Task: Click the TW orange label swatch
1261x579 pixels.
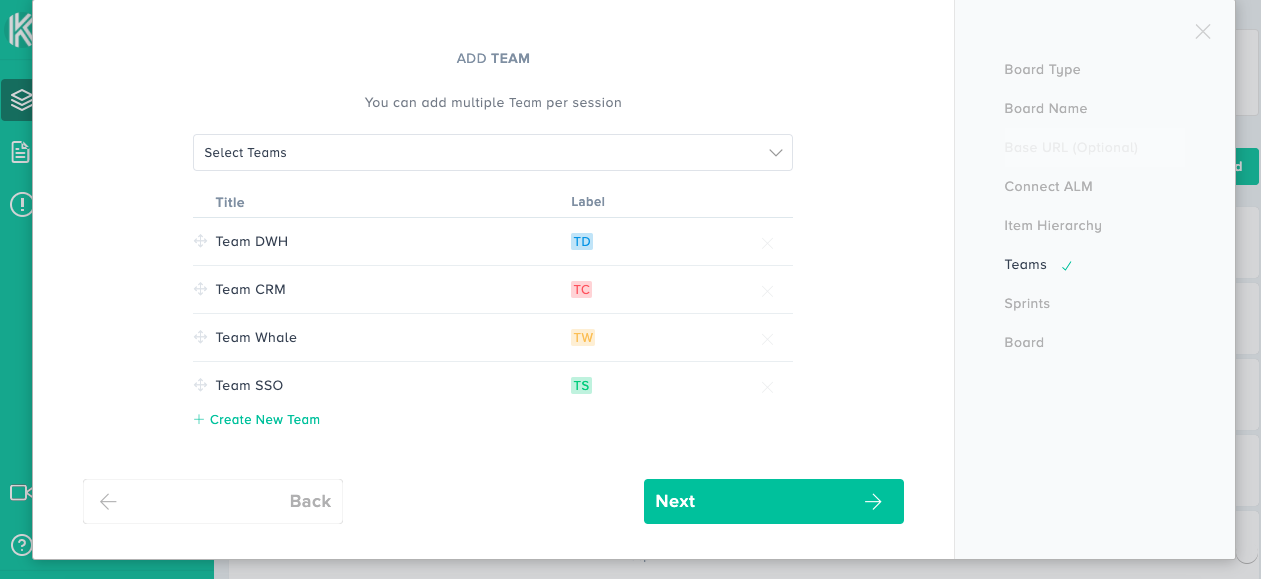Action: pyautogui.click(x=583, y=337)
